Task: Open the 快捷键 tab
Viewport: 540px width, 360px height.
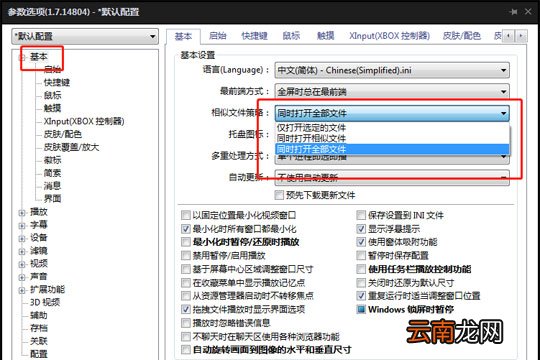Action: pyautogui.click(x=254, y=35)
